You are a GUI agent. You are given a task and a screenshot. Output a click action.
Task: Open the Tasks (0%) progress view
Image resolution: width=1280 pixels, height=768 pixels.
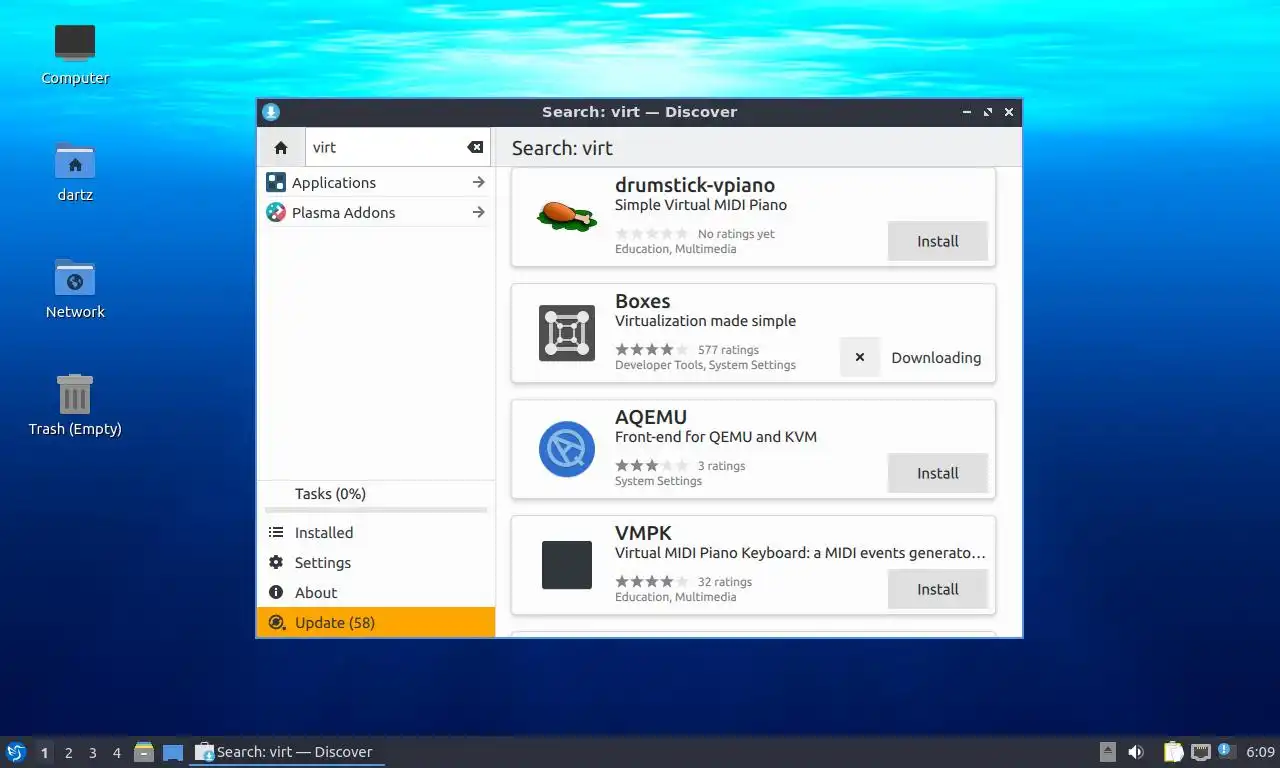376,497
